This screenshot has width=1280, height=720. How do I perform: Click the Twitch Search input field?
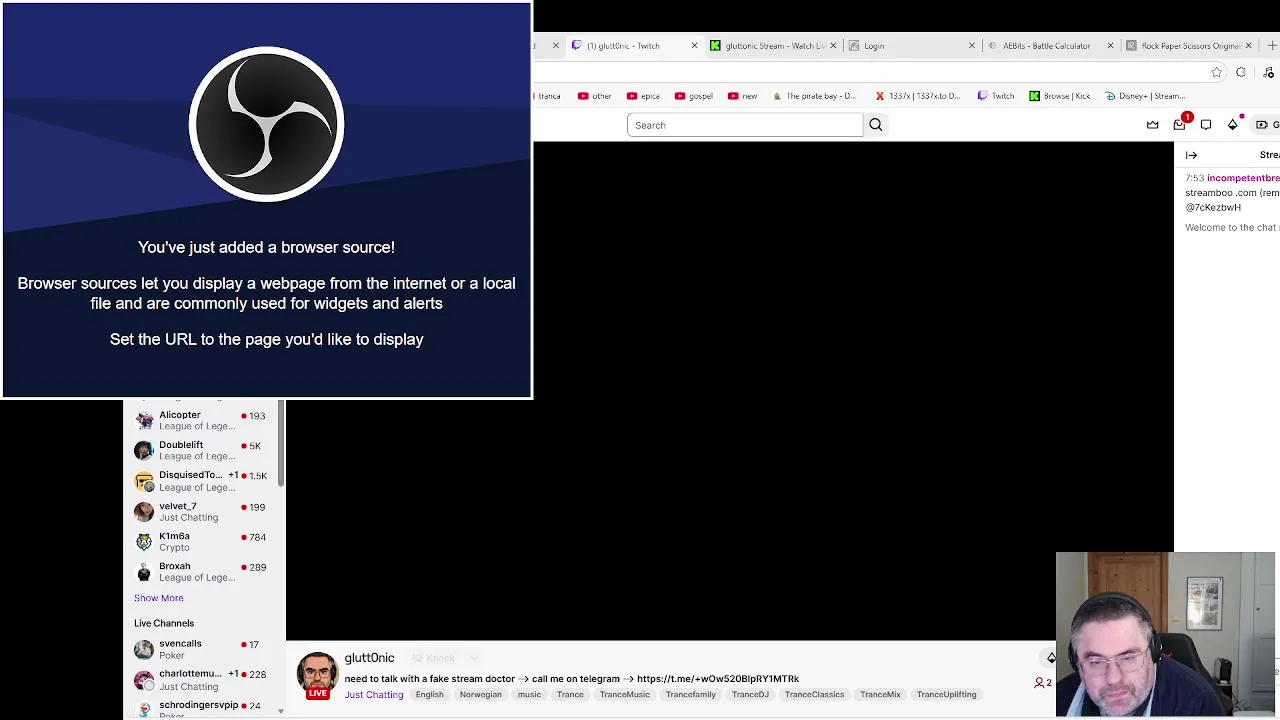[x=745, y=125]
